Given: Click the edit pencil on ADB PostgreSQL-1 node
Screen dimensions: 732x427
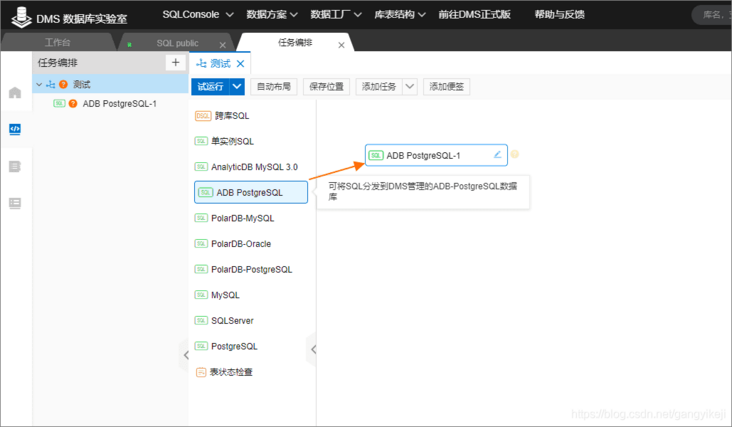Looking at the screenshot, I should [498, 154].
